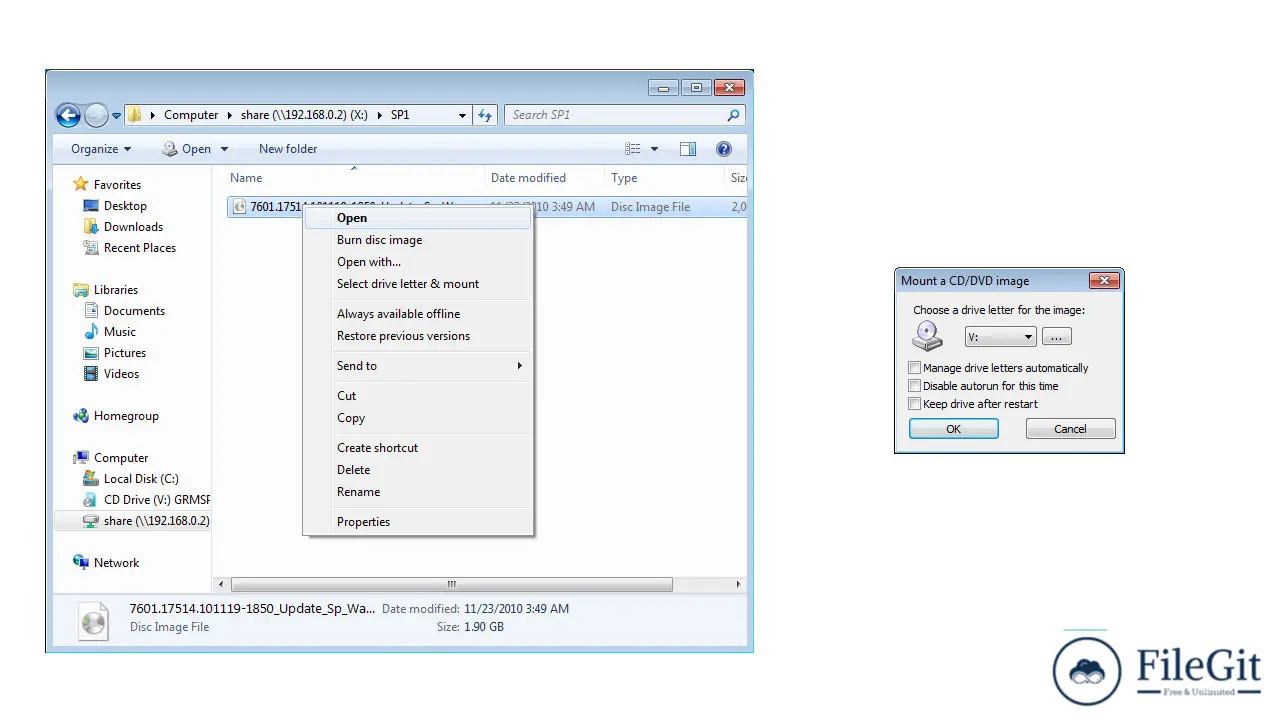Open address bar previous locations dropdown
This screenshot has width=1280, height=720.
pyautogui.click(x=462, y=115)
